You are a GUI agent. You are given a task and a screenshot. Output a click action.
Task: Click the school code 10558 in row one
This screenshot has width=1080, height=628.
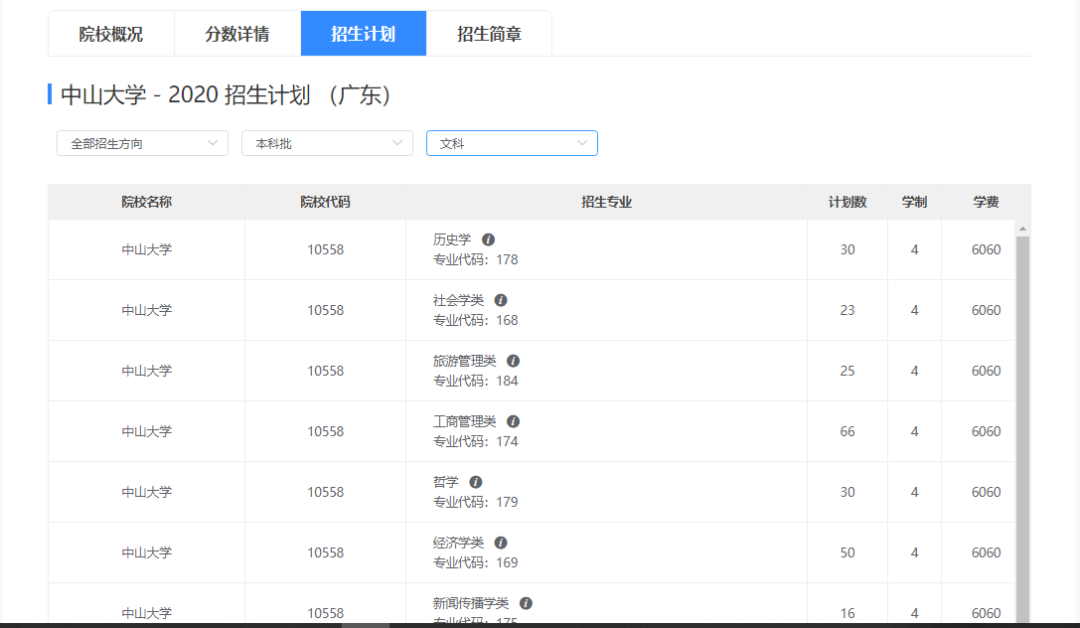pos(325,249)
